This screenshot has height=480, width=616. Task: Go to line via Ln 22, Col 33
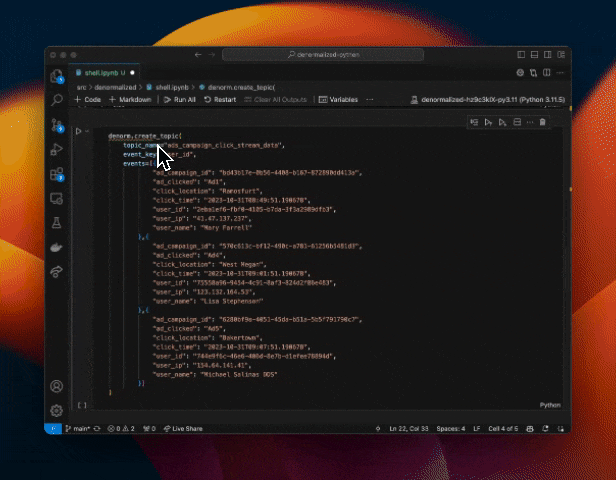click(x=409, y=429)
